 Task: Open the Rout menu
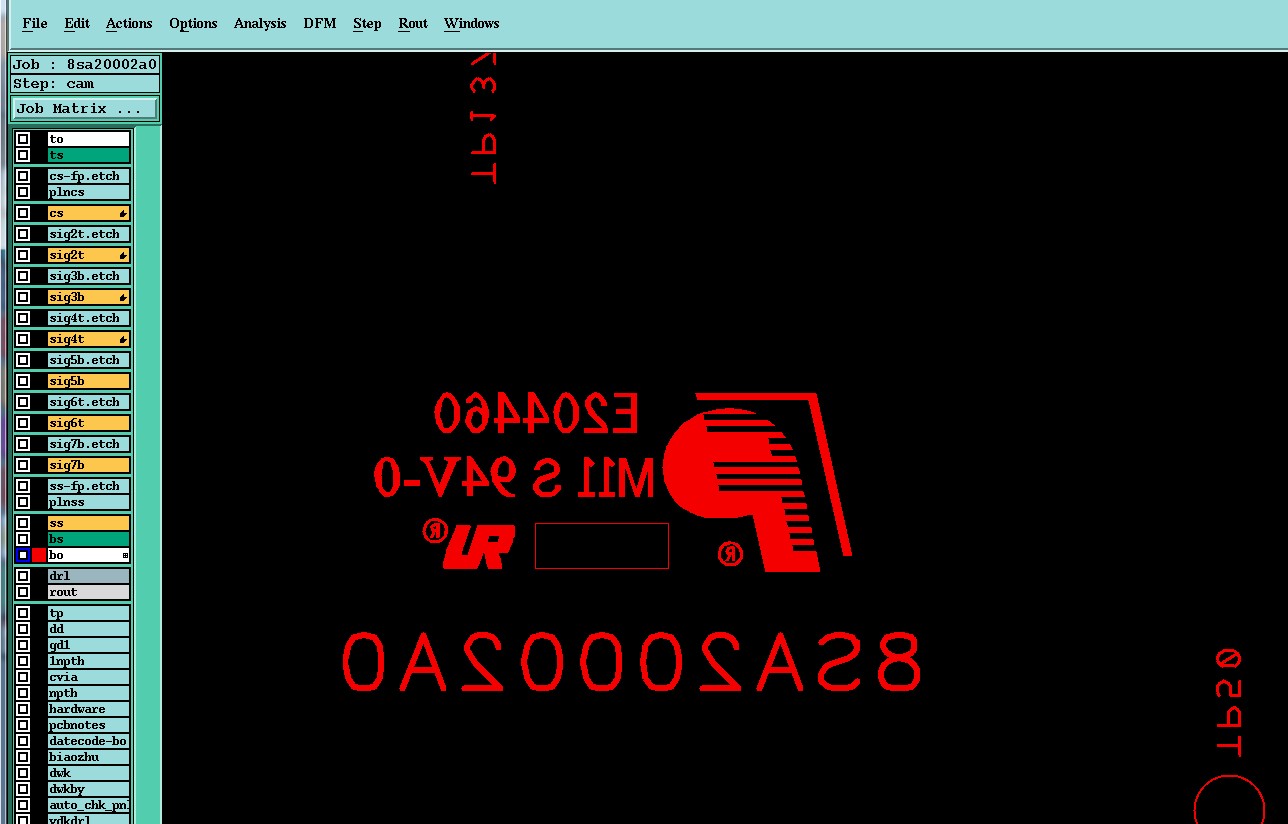[413, 23]
